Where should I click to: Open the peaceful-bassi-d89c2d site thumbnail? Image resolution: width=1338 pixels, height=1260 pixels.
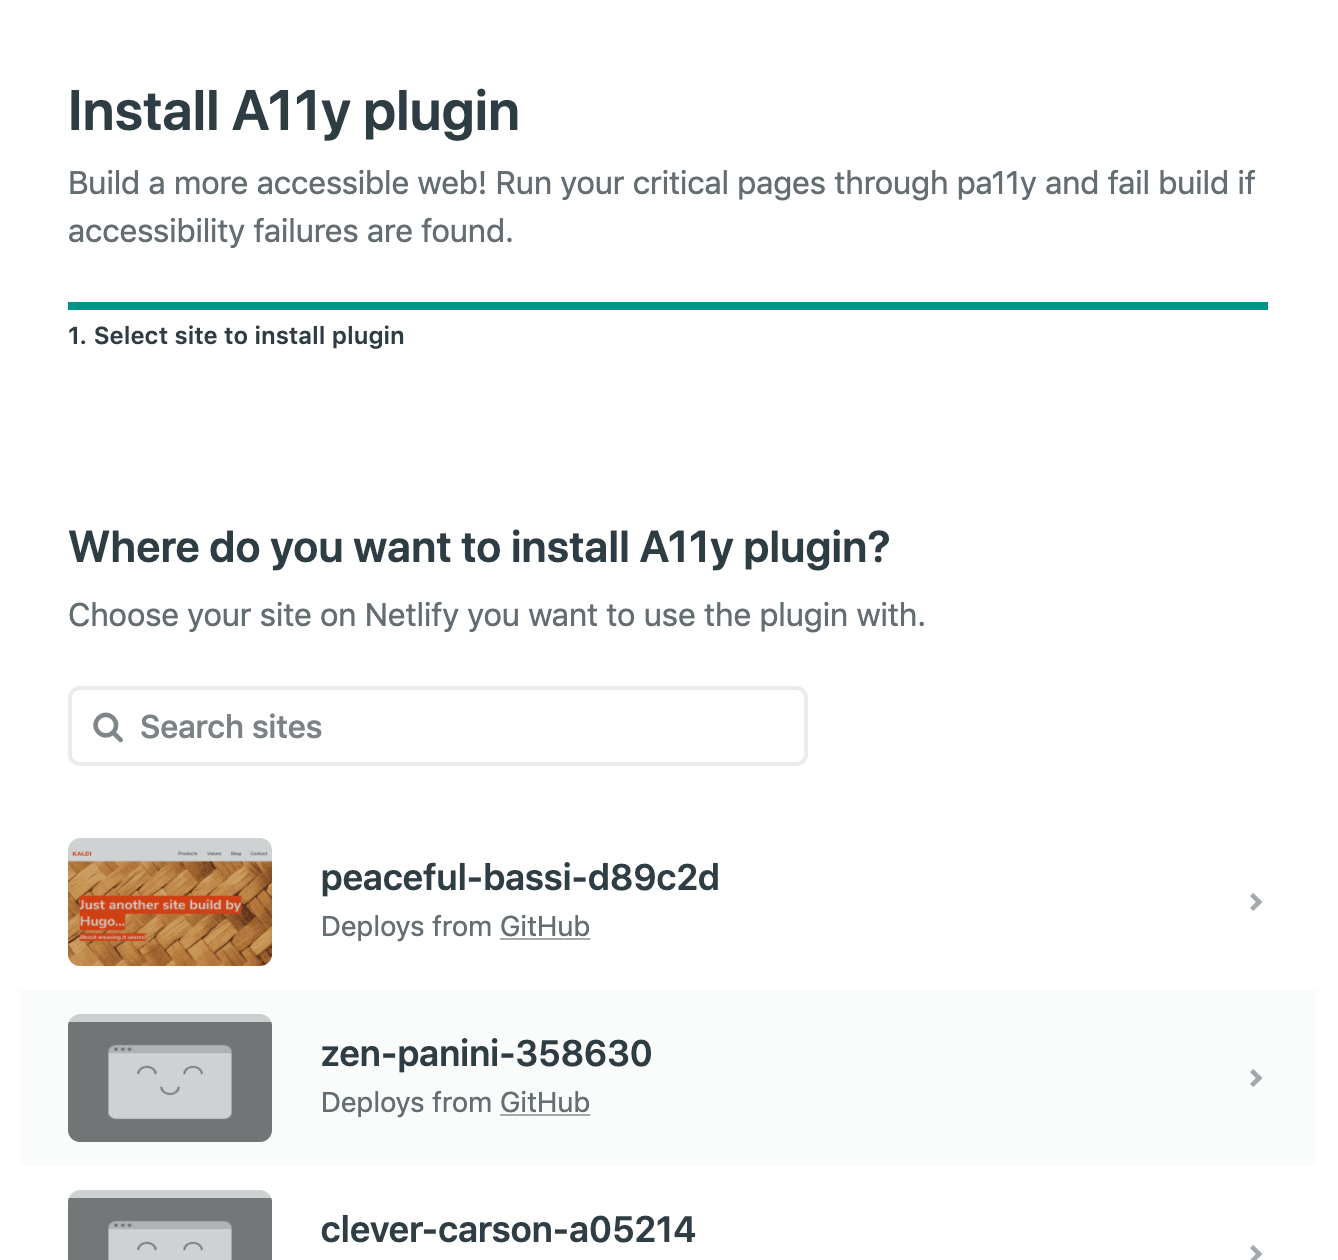pyautogui.click(x=170, y=902)
